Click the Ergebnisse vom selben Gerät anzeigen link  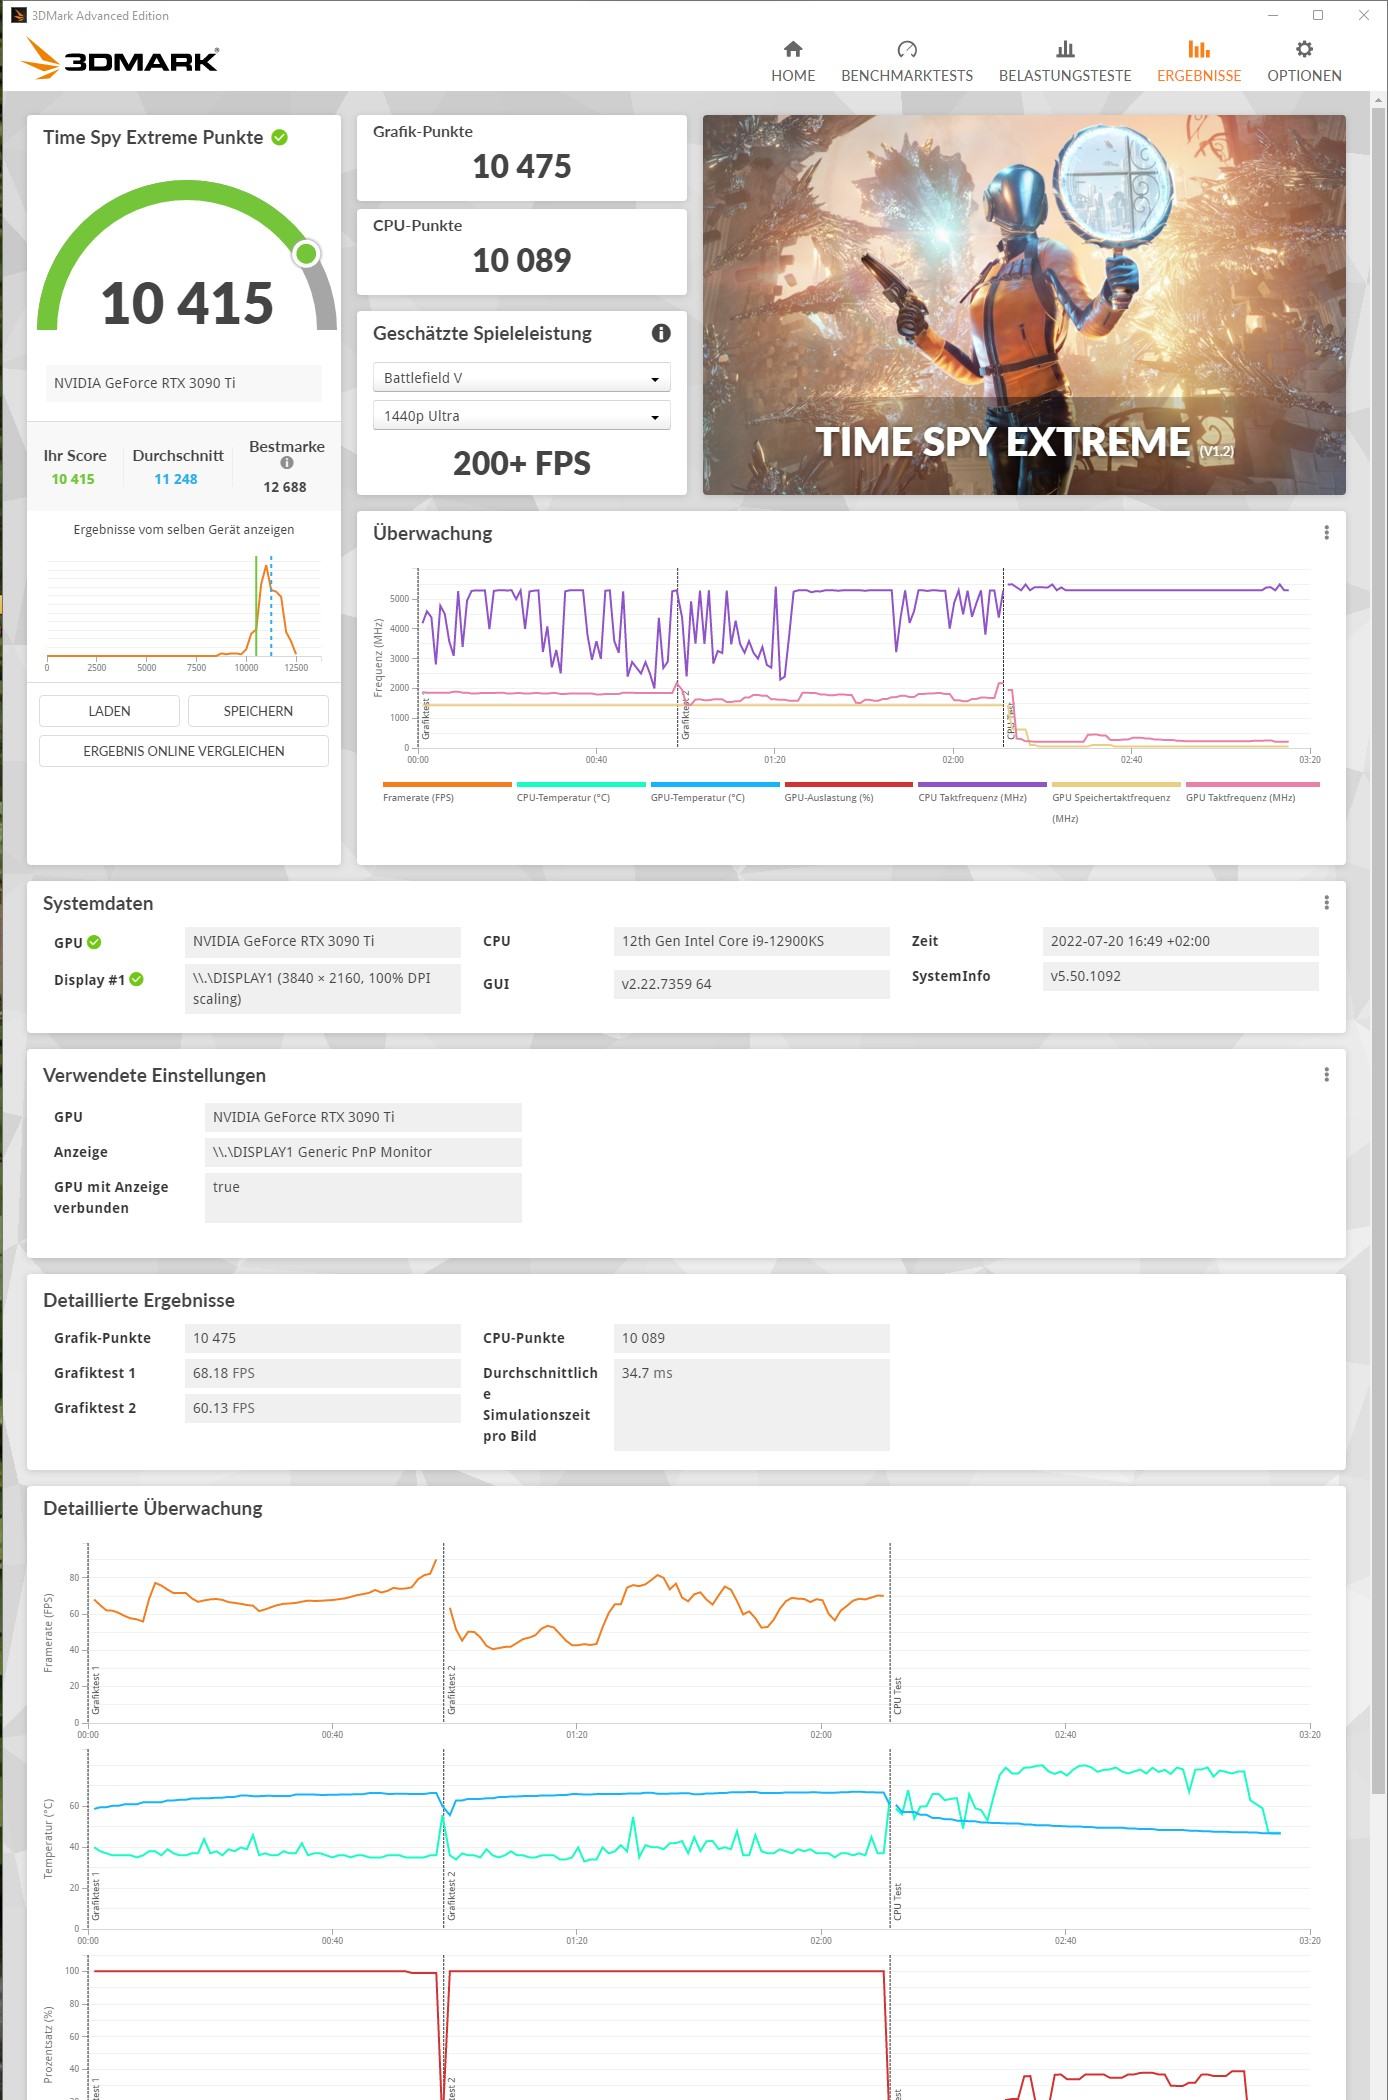coord(184,530)
